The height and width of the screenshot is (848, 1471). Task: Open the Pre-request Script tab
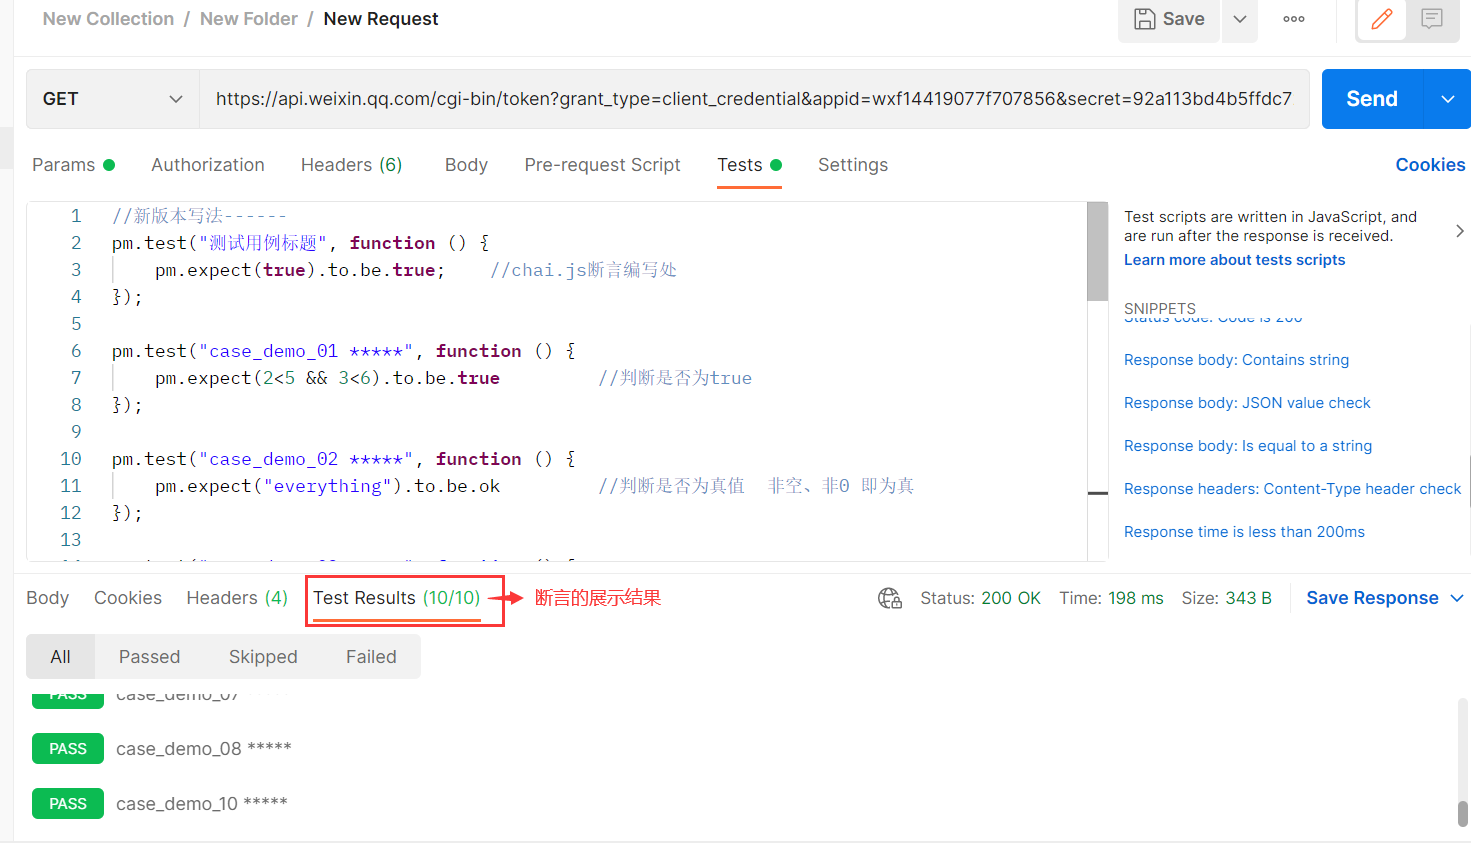(602, 165)
